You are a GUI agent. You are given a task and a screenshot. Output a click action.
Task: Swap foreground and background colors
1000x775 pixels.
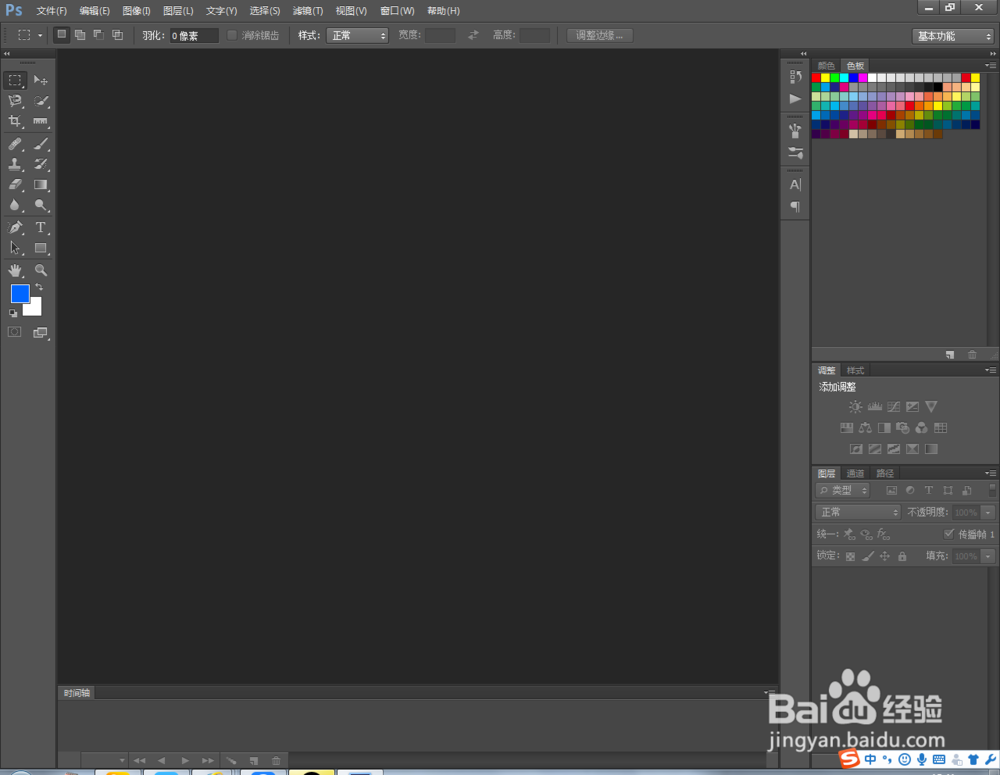39,288
